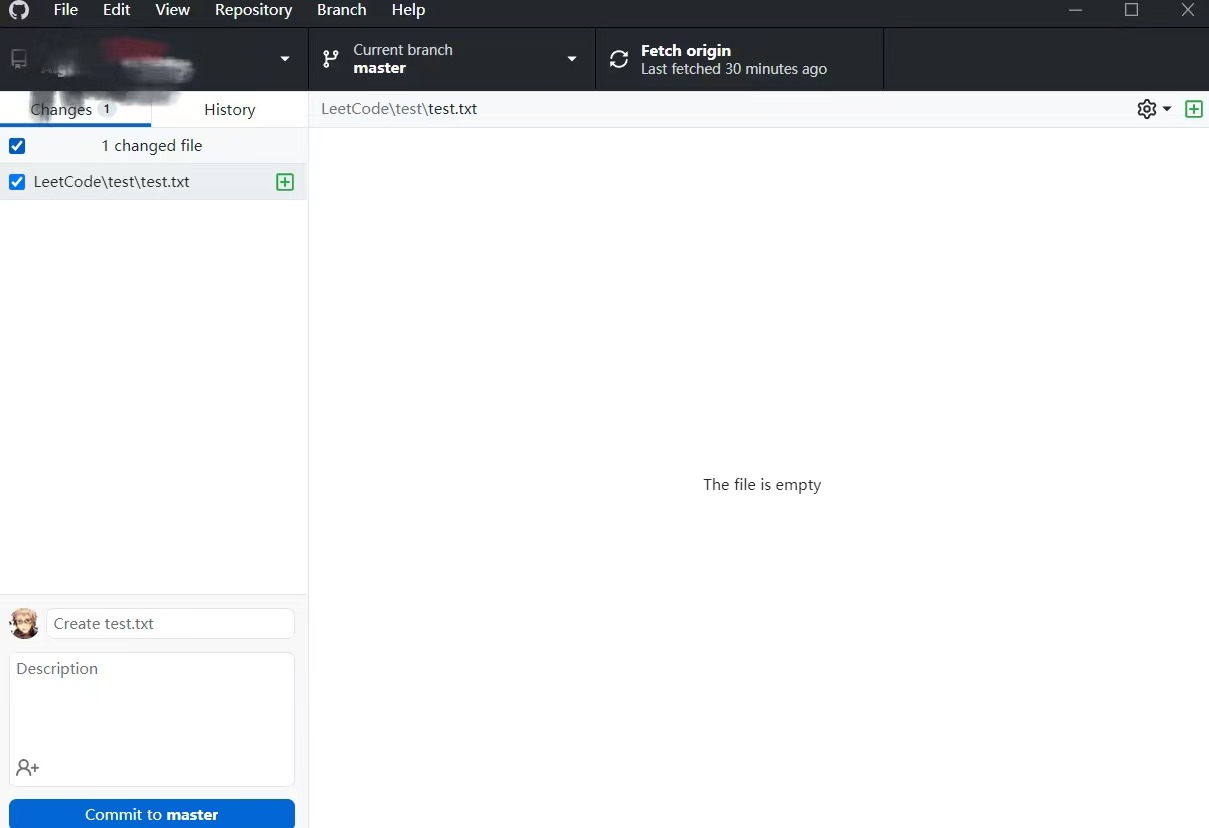Click the green added-file icon beside test.txt
This screenshot has height=828, width=1209.
tap(285, 181)
